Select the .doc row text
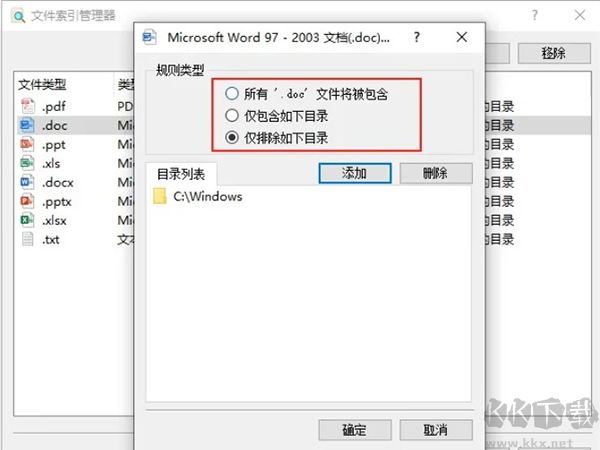The height and width of the screenshot is (450, 600). [x=54, y=126]
